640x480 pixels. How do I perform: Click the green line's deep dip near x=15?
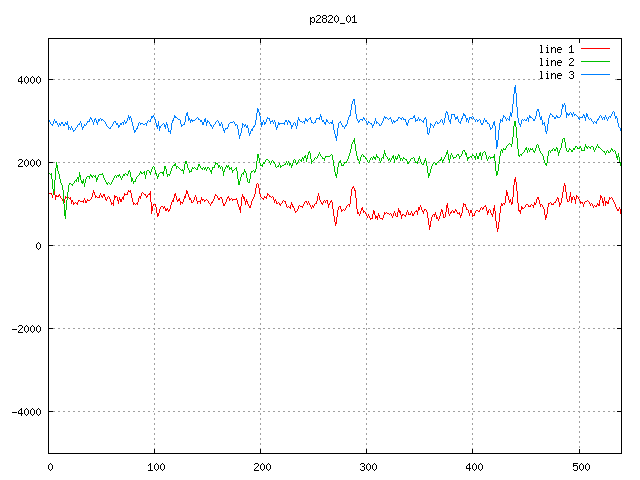tap(65, 218)
